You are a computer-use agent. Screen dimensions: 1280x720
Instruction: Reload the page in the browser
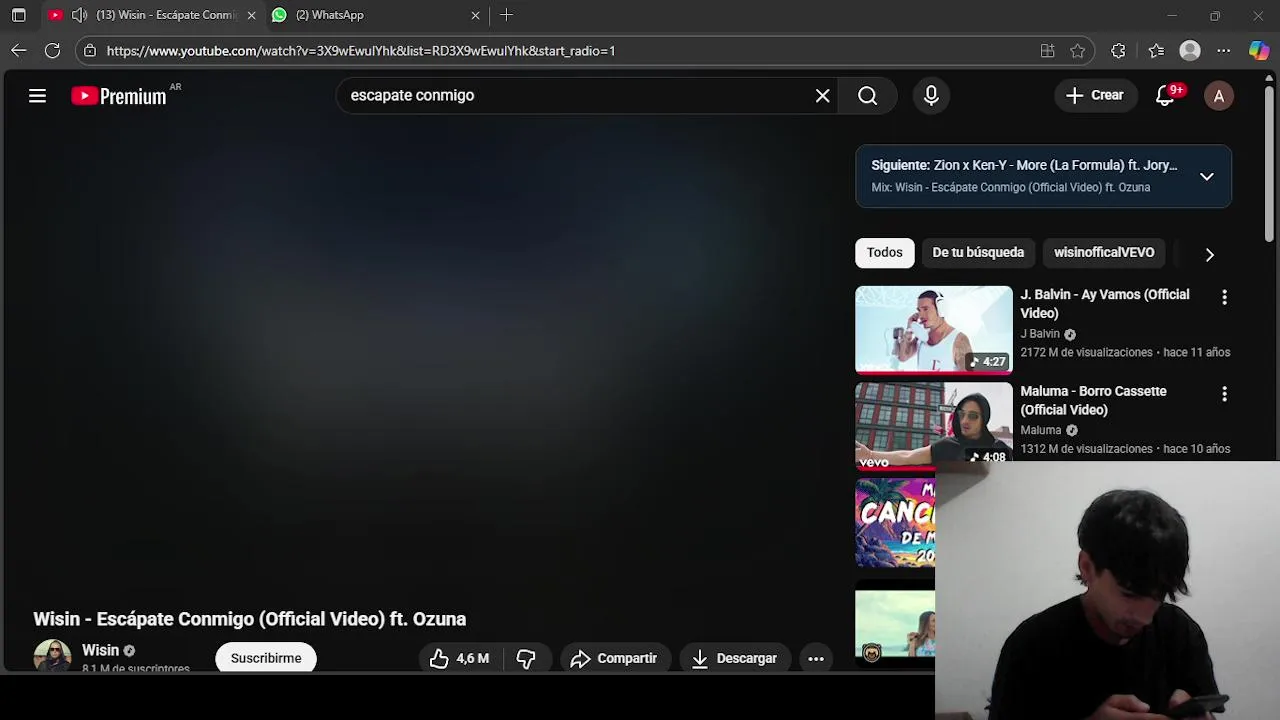tap(53, 50)
